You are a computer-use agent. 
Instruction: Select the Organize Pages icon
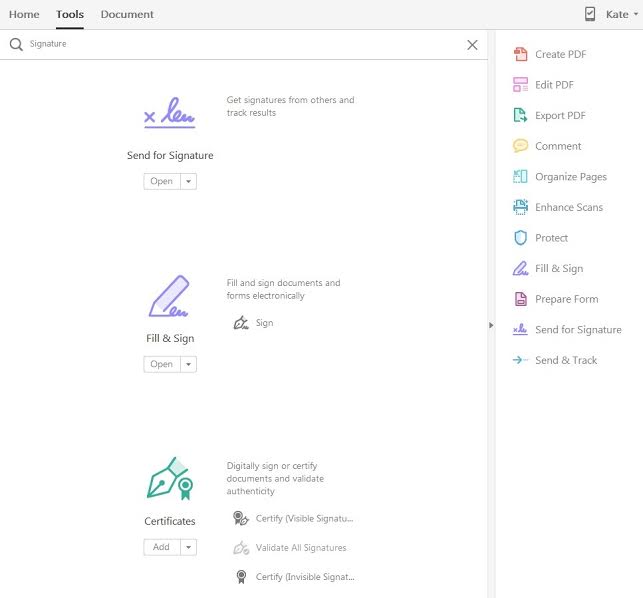[520, 176]
